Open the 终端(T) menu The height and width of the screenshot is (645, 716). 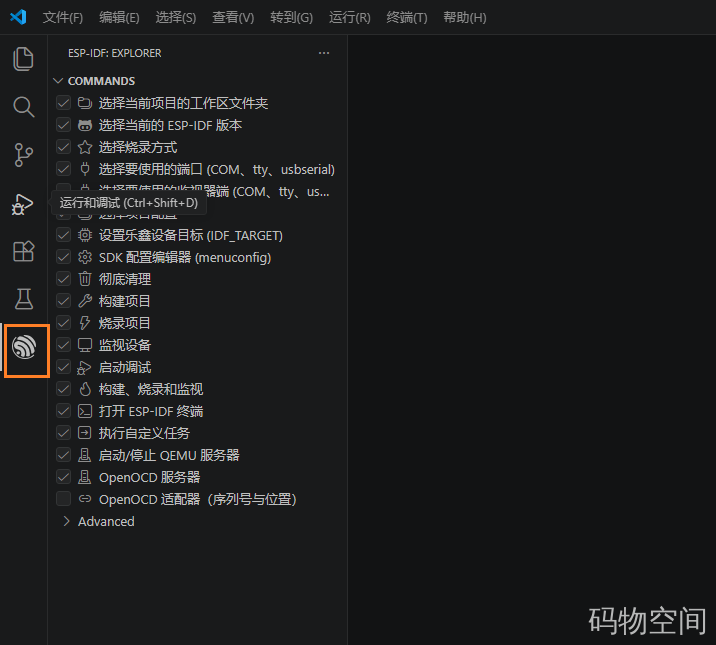click(x=407, y=18)
